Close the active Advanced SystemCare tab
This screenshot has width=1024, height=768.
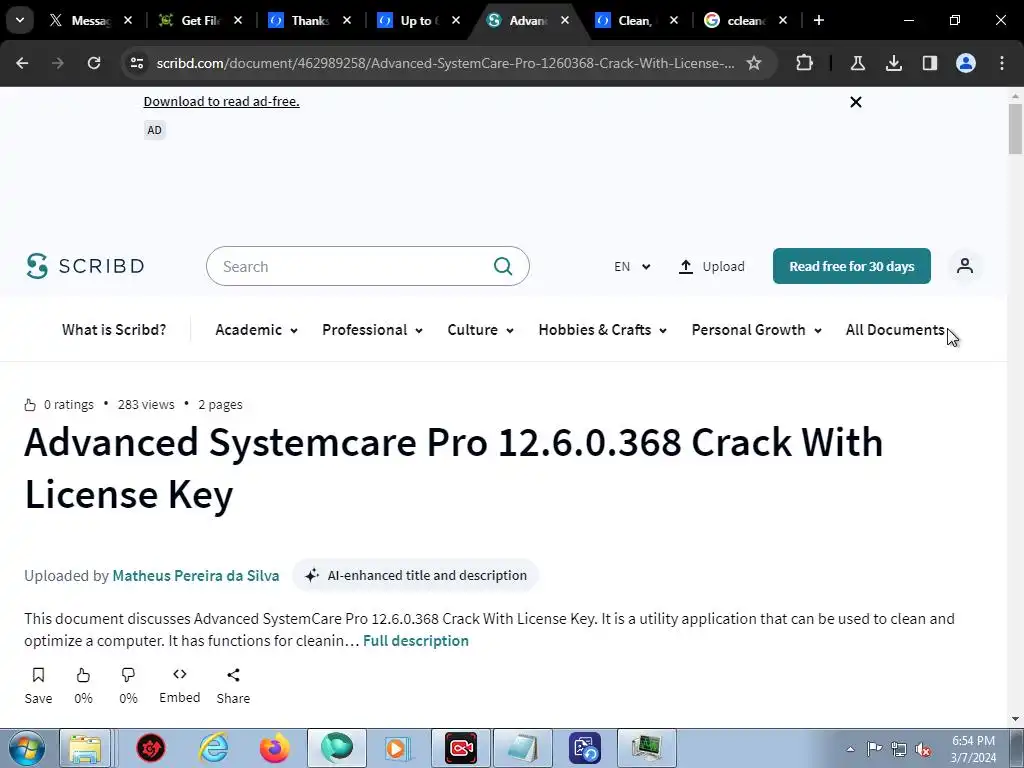565,20
